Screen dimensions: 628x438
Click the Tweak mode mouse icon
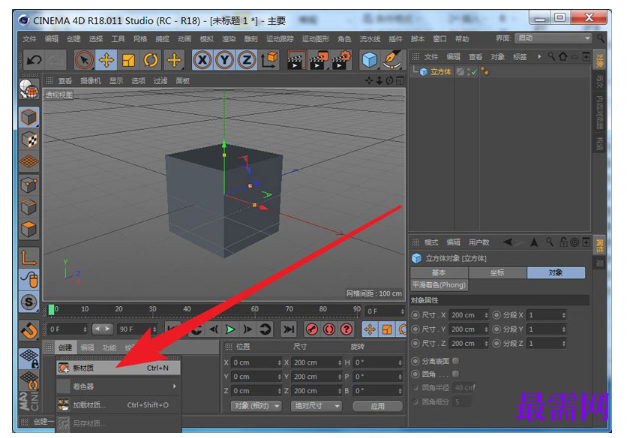(x=29, y=280)
